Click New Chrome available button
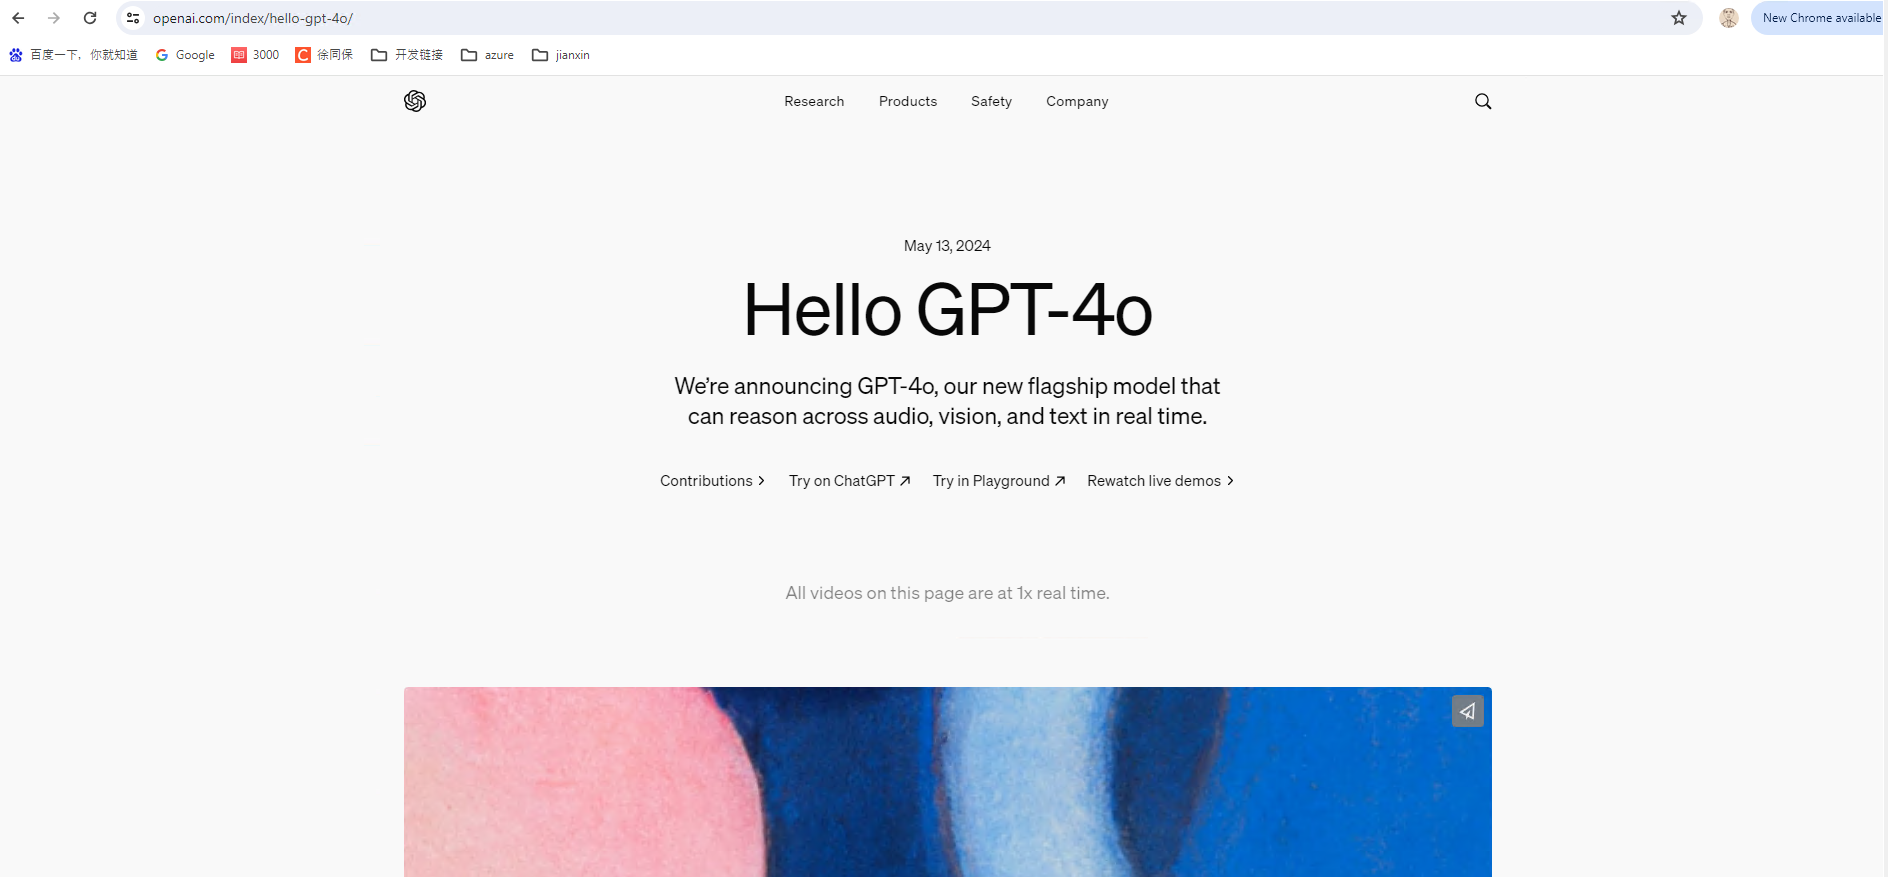Image resolution: width=1888 pixels, height=877 pixels. [1820, 18]
